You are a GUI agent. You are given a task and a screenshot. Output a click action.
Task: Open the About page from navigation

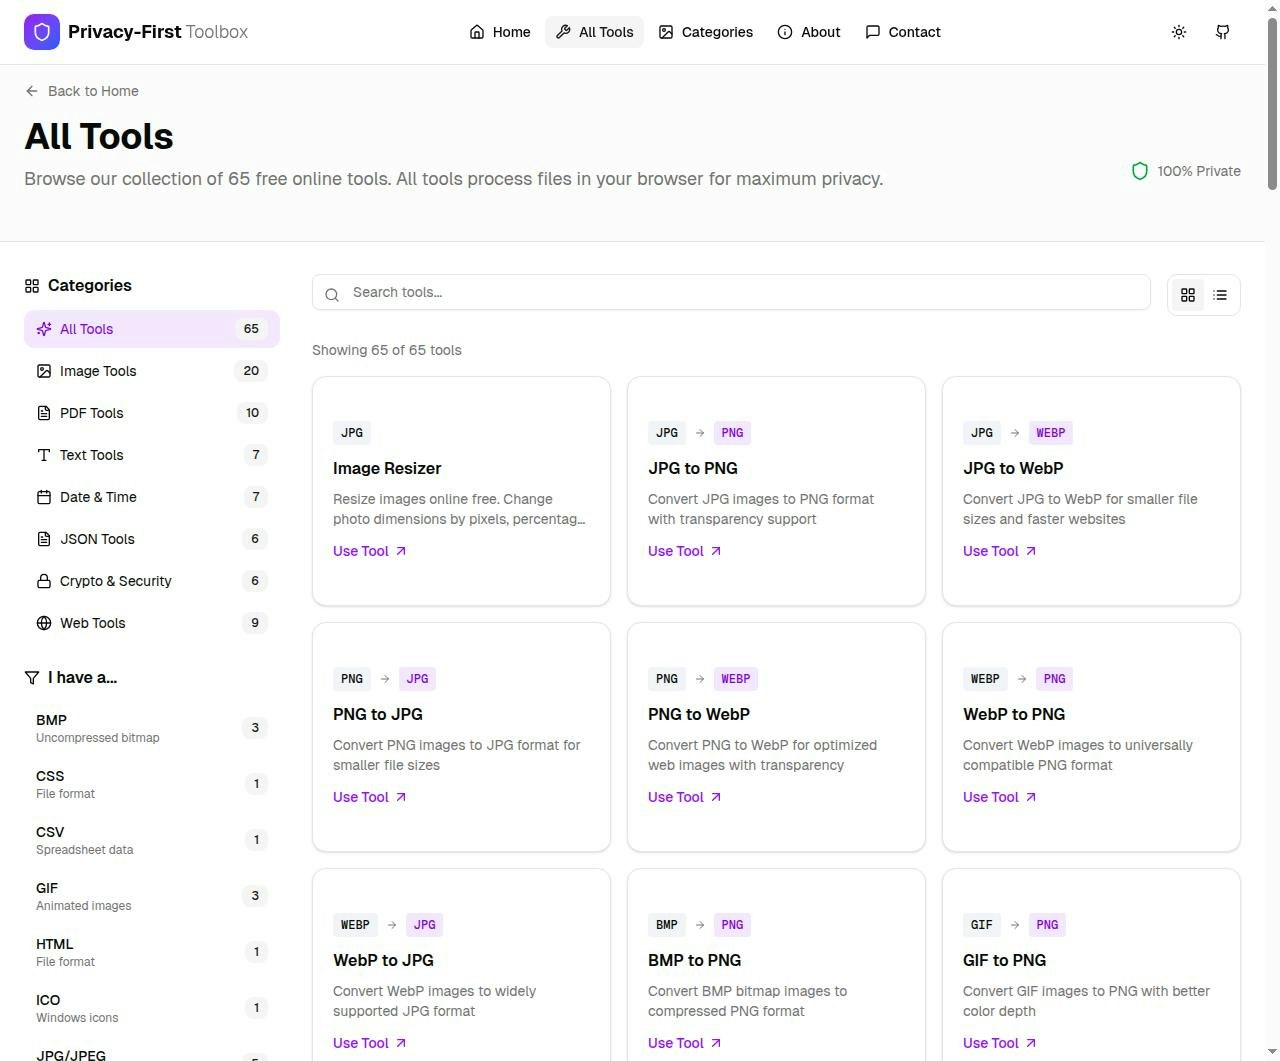click(x=809, y=31)
